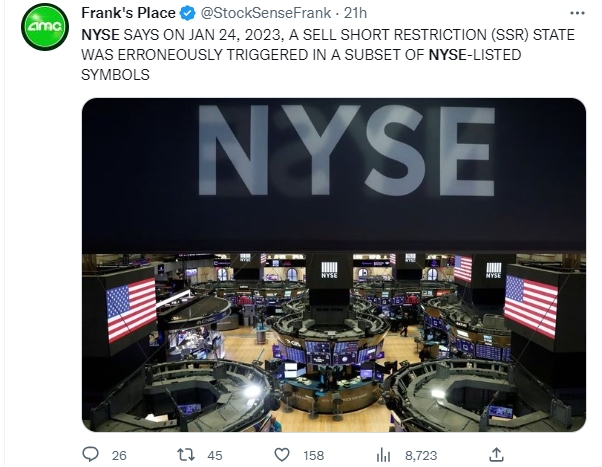Open the 21h timestamp link
This screenshot has width=602, height=467.
pos(355,13)
